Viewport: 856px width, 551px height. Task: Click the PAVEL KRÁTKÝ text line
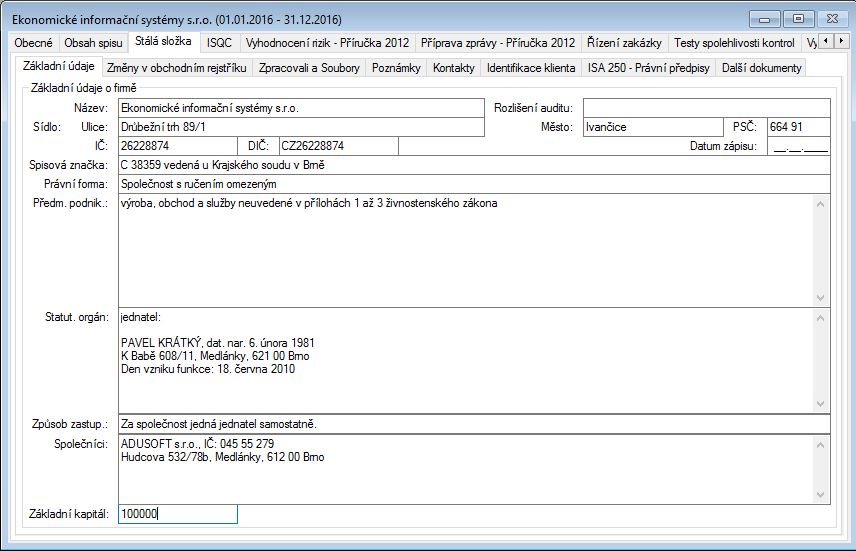[217, 343]
